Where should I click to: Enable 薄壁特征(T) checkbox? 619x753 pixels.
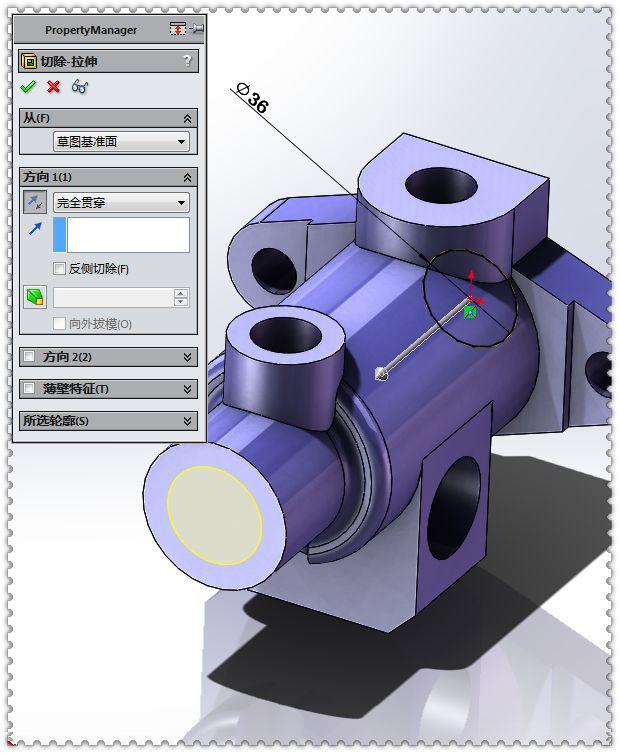pyautogui.click(x=29, y=388)
